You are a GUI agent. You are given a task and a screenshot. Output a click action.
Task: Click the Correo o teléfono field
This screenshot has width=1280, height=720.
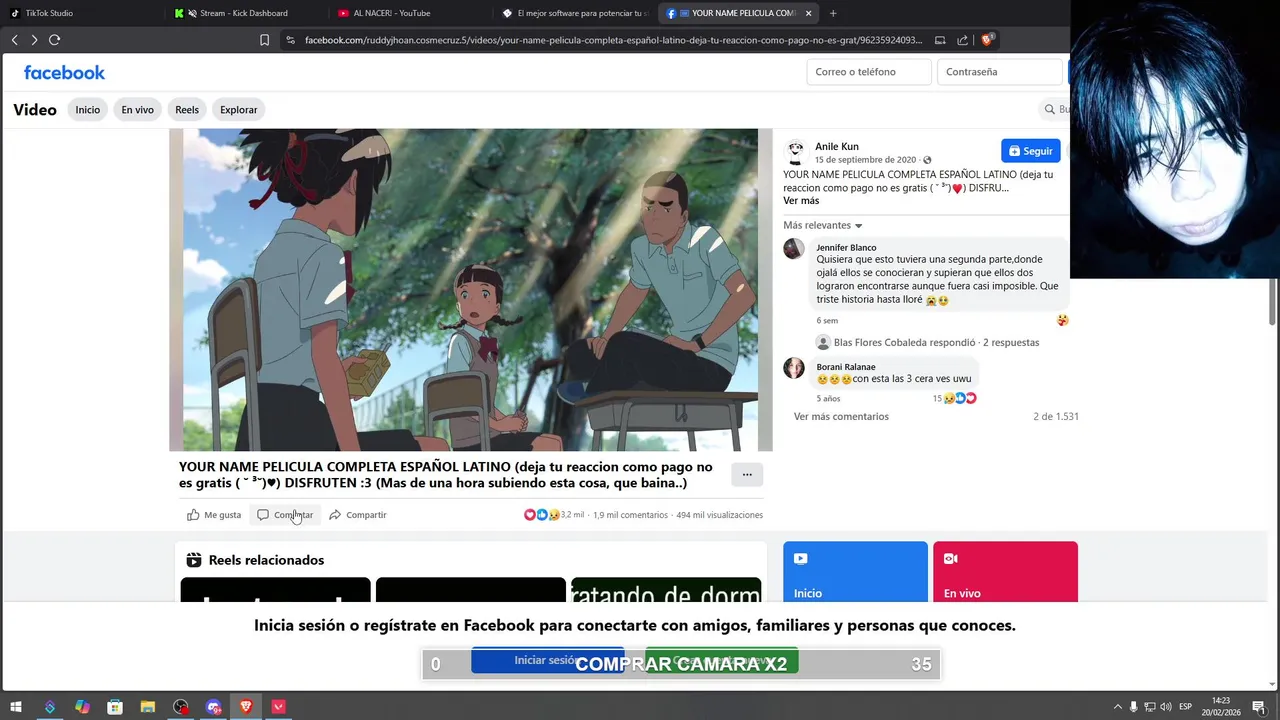tap(869, 72)
